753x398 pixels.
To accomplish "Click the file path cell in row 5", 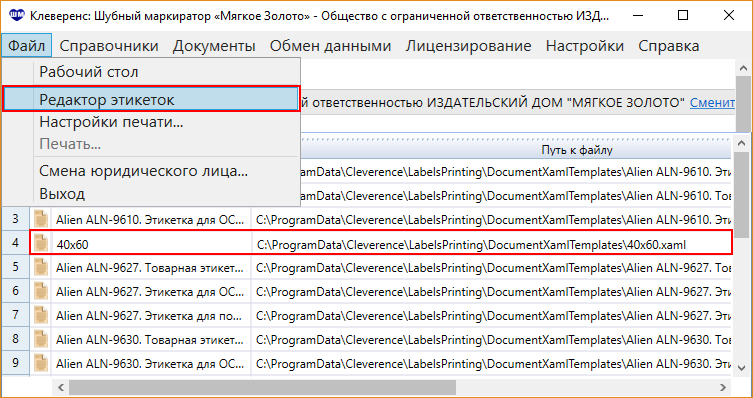I will [x=491, y=267].
